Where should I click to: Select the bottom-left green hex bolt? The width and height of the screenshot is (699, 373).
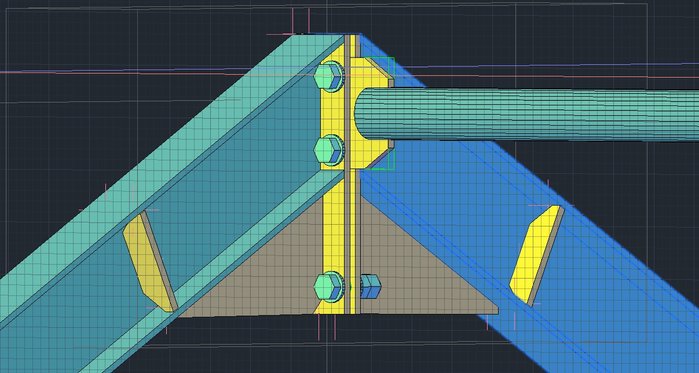[x=328, y=287]
